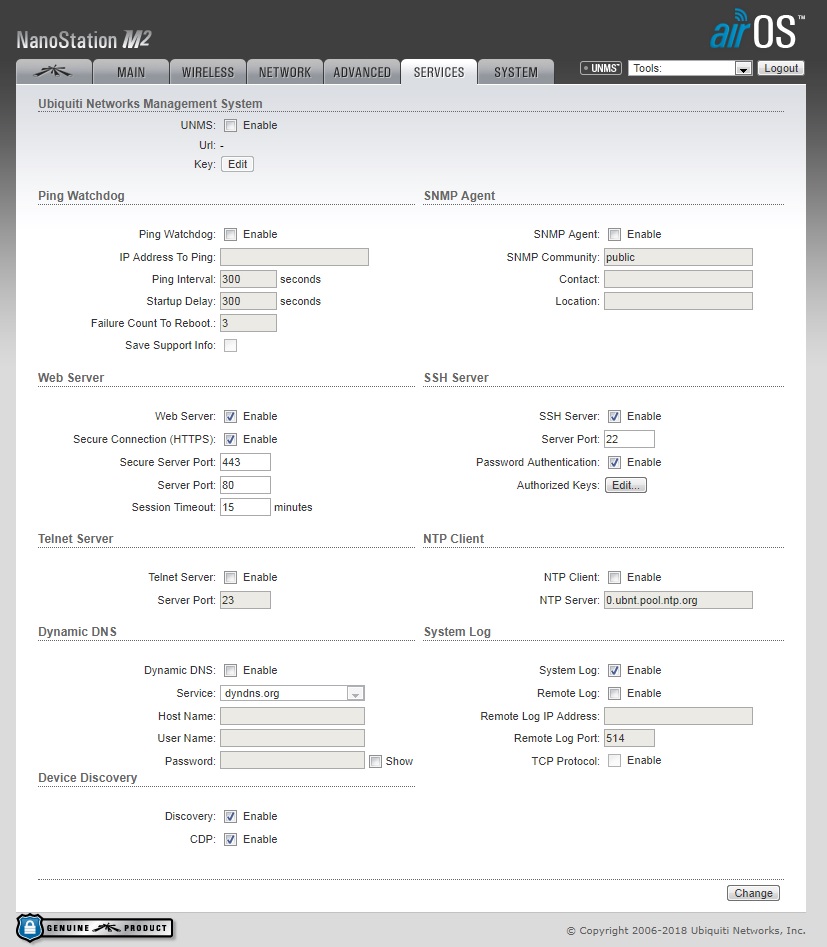Click the SNMP Agent section heading
This screenshot has width=827, height=947.
click(459, 196)
